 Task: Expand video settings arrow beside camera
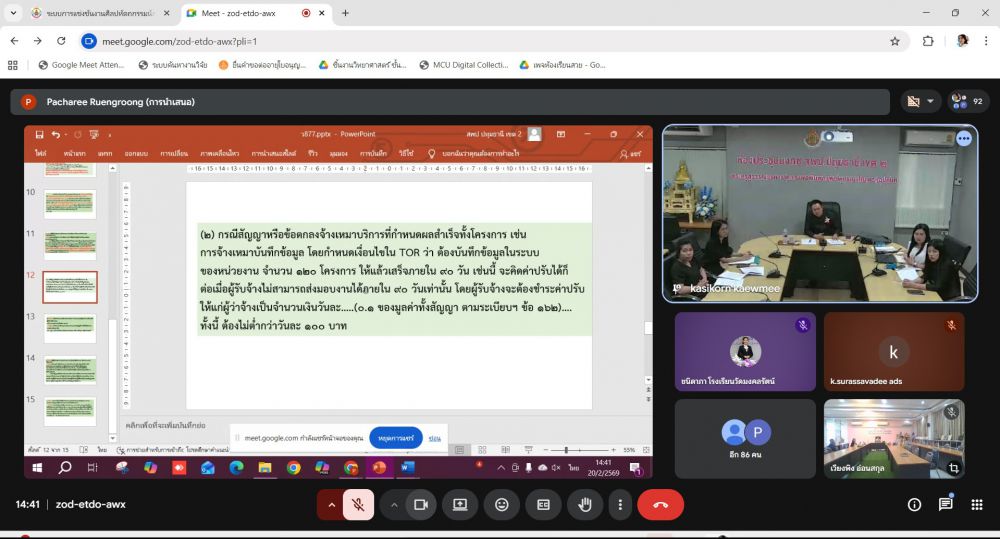(394, 505)
